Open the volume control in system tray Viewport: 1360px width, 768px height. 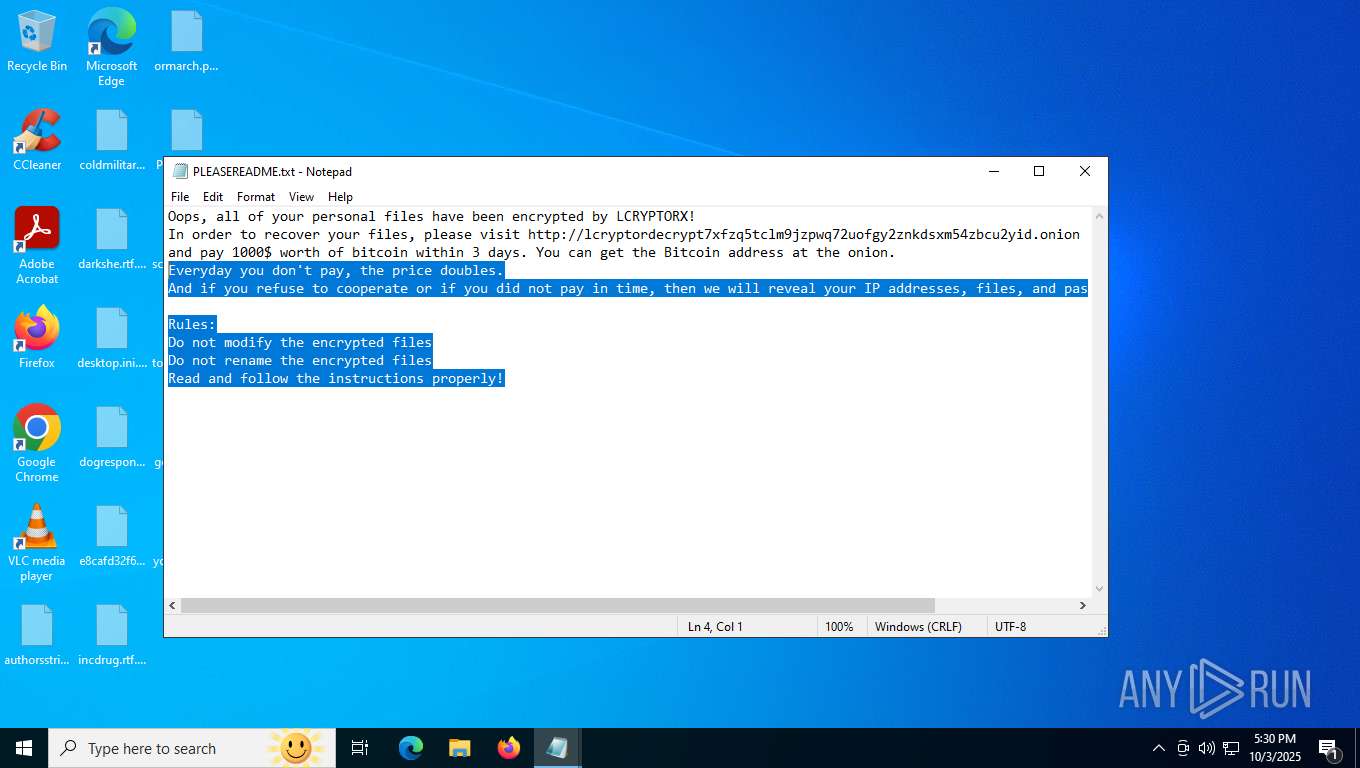(1207, 748)
